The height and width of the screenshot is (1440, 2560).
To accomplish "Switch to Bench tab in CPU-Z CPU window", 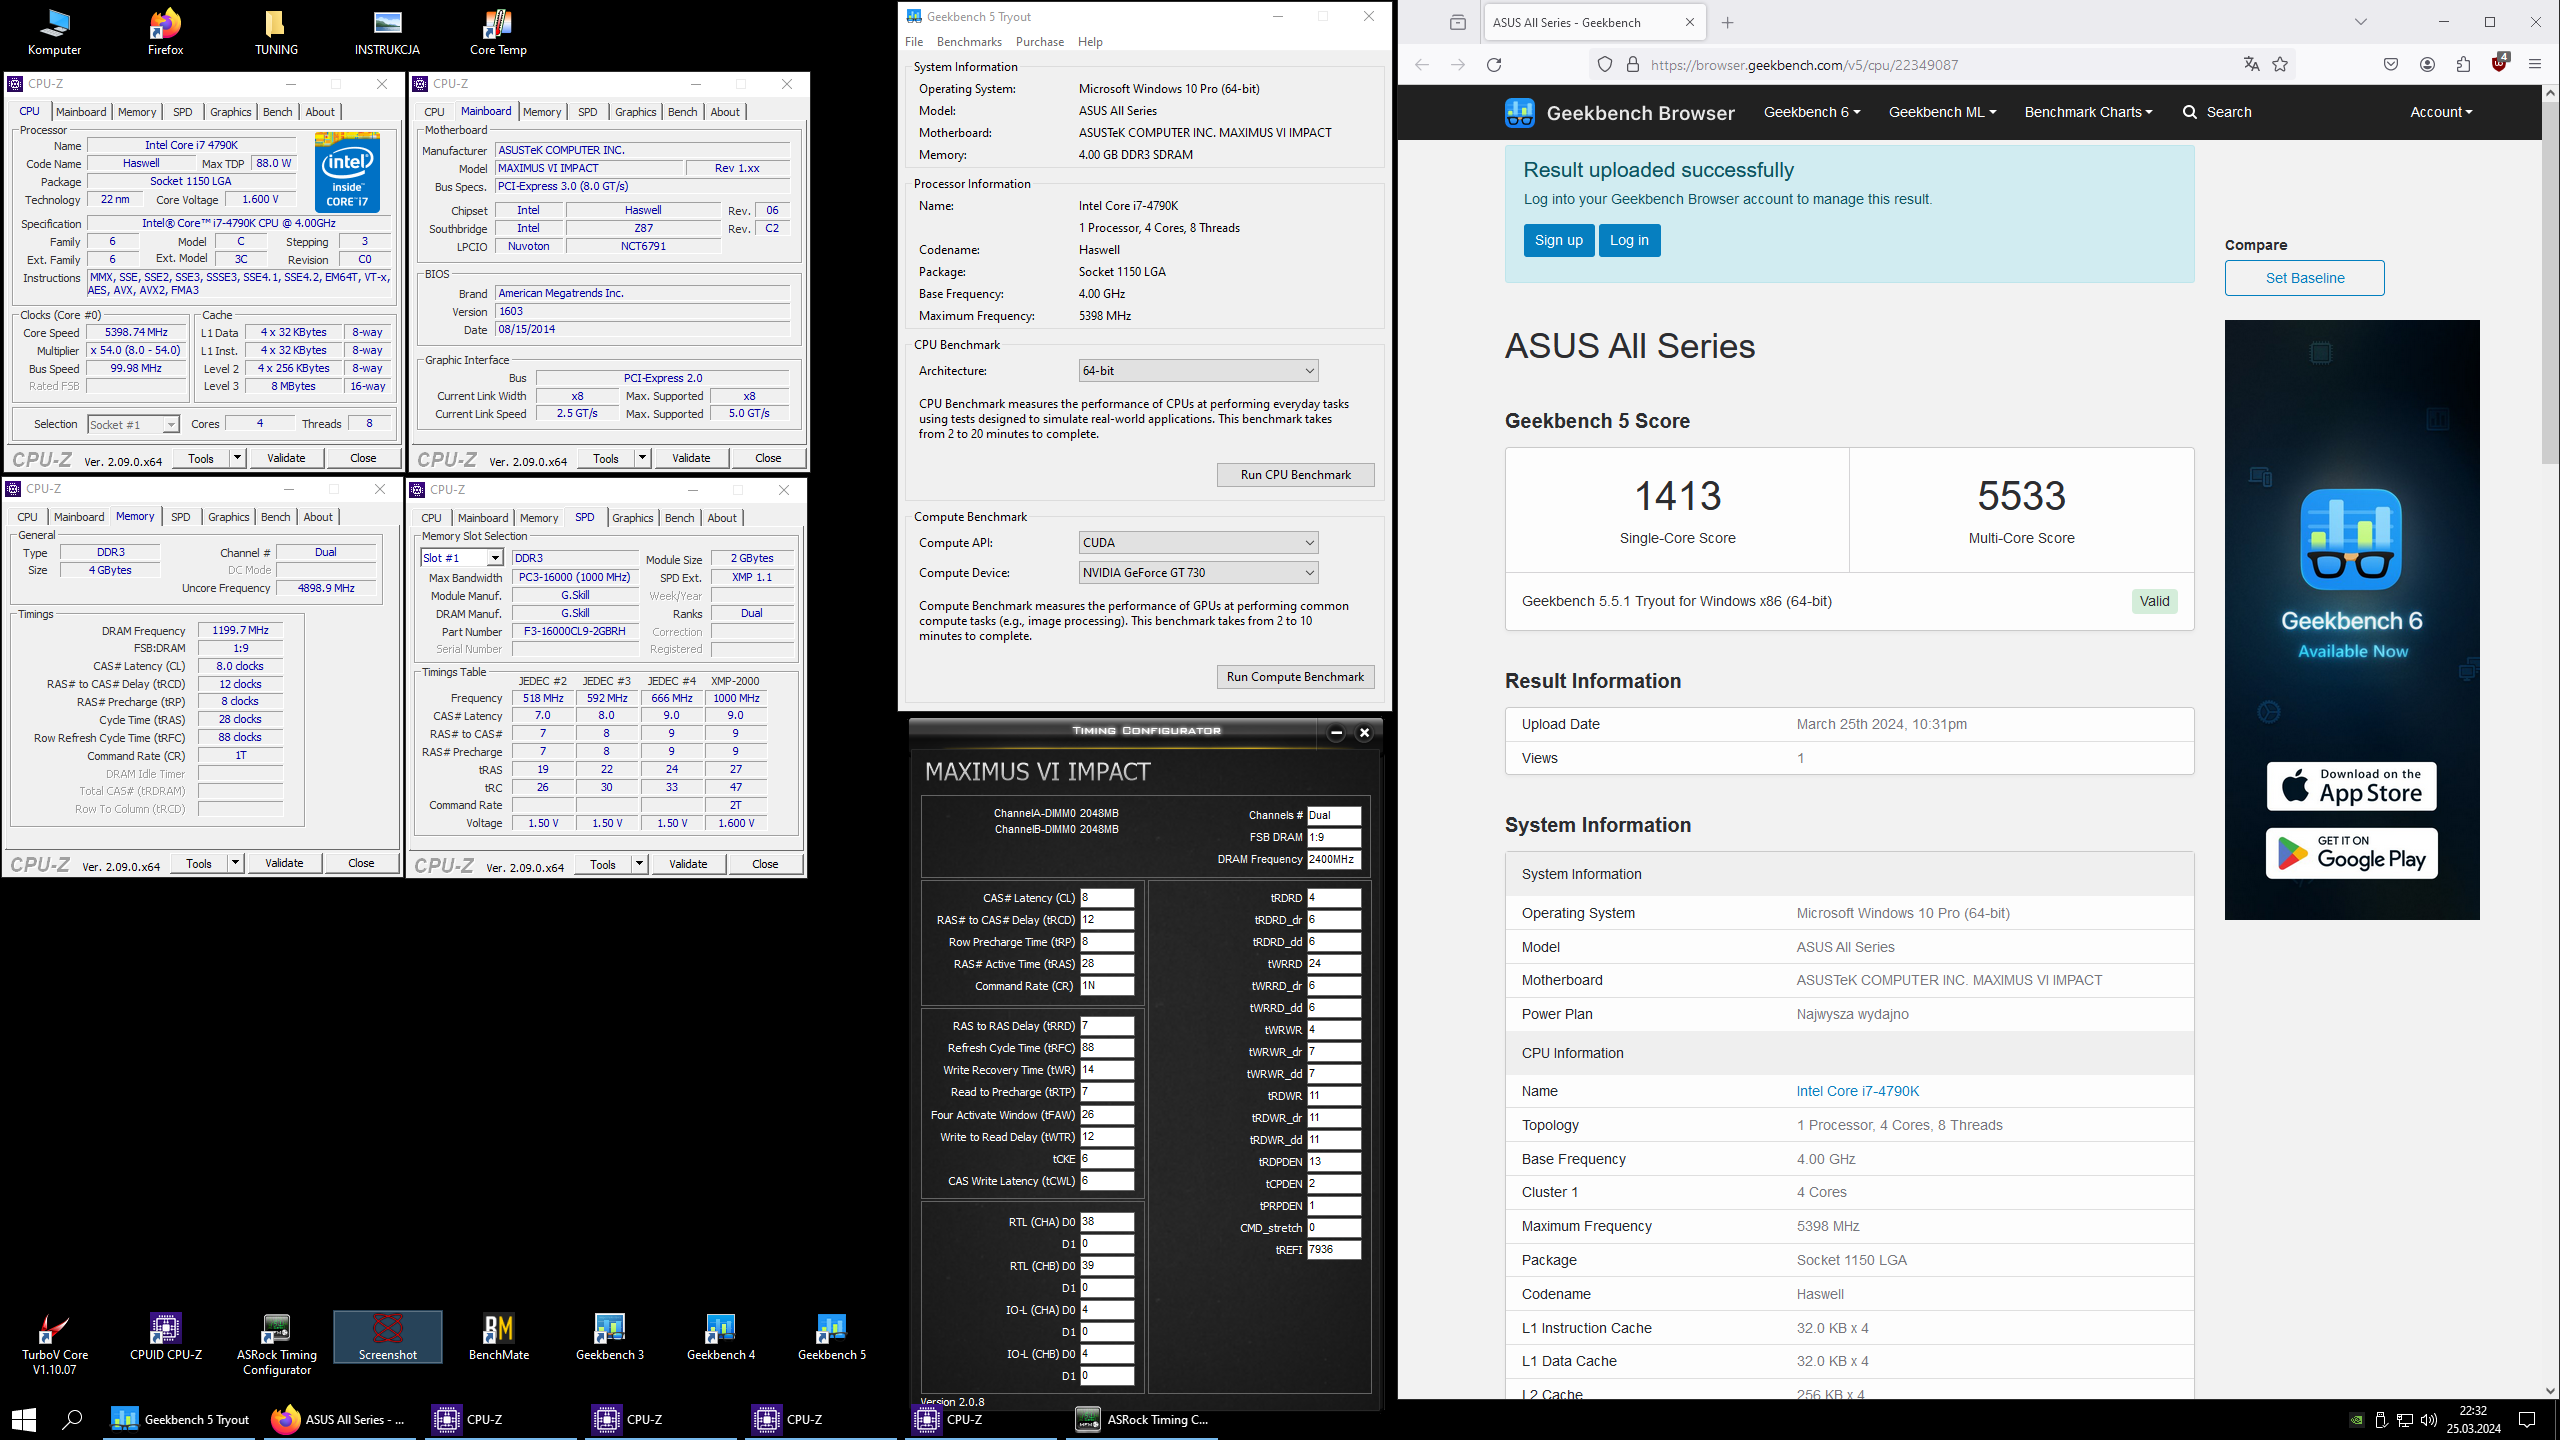I will (278, 112).
